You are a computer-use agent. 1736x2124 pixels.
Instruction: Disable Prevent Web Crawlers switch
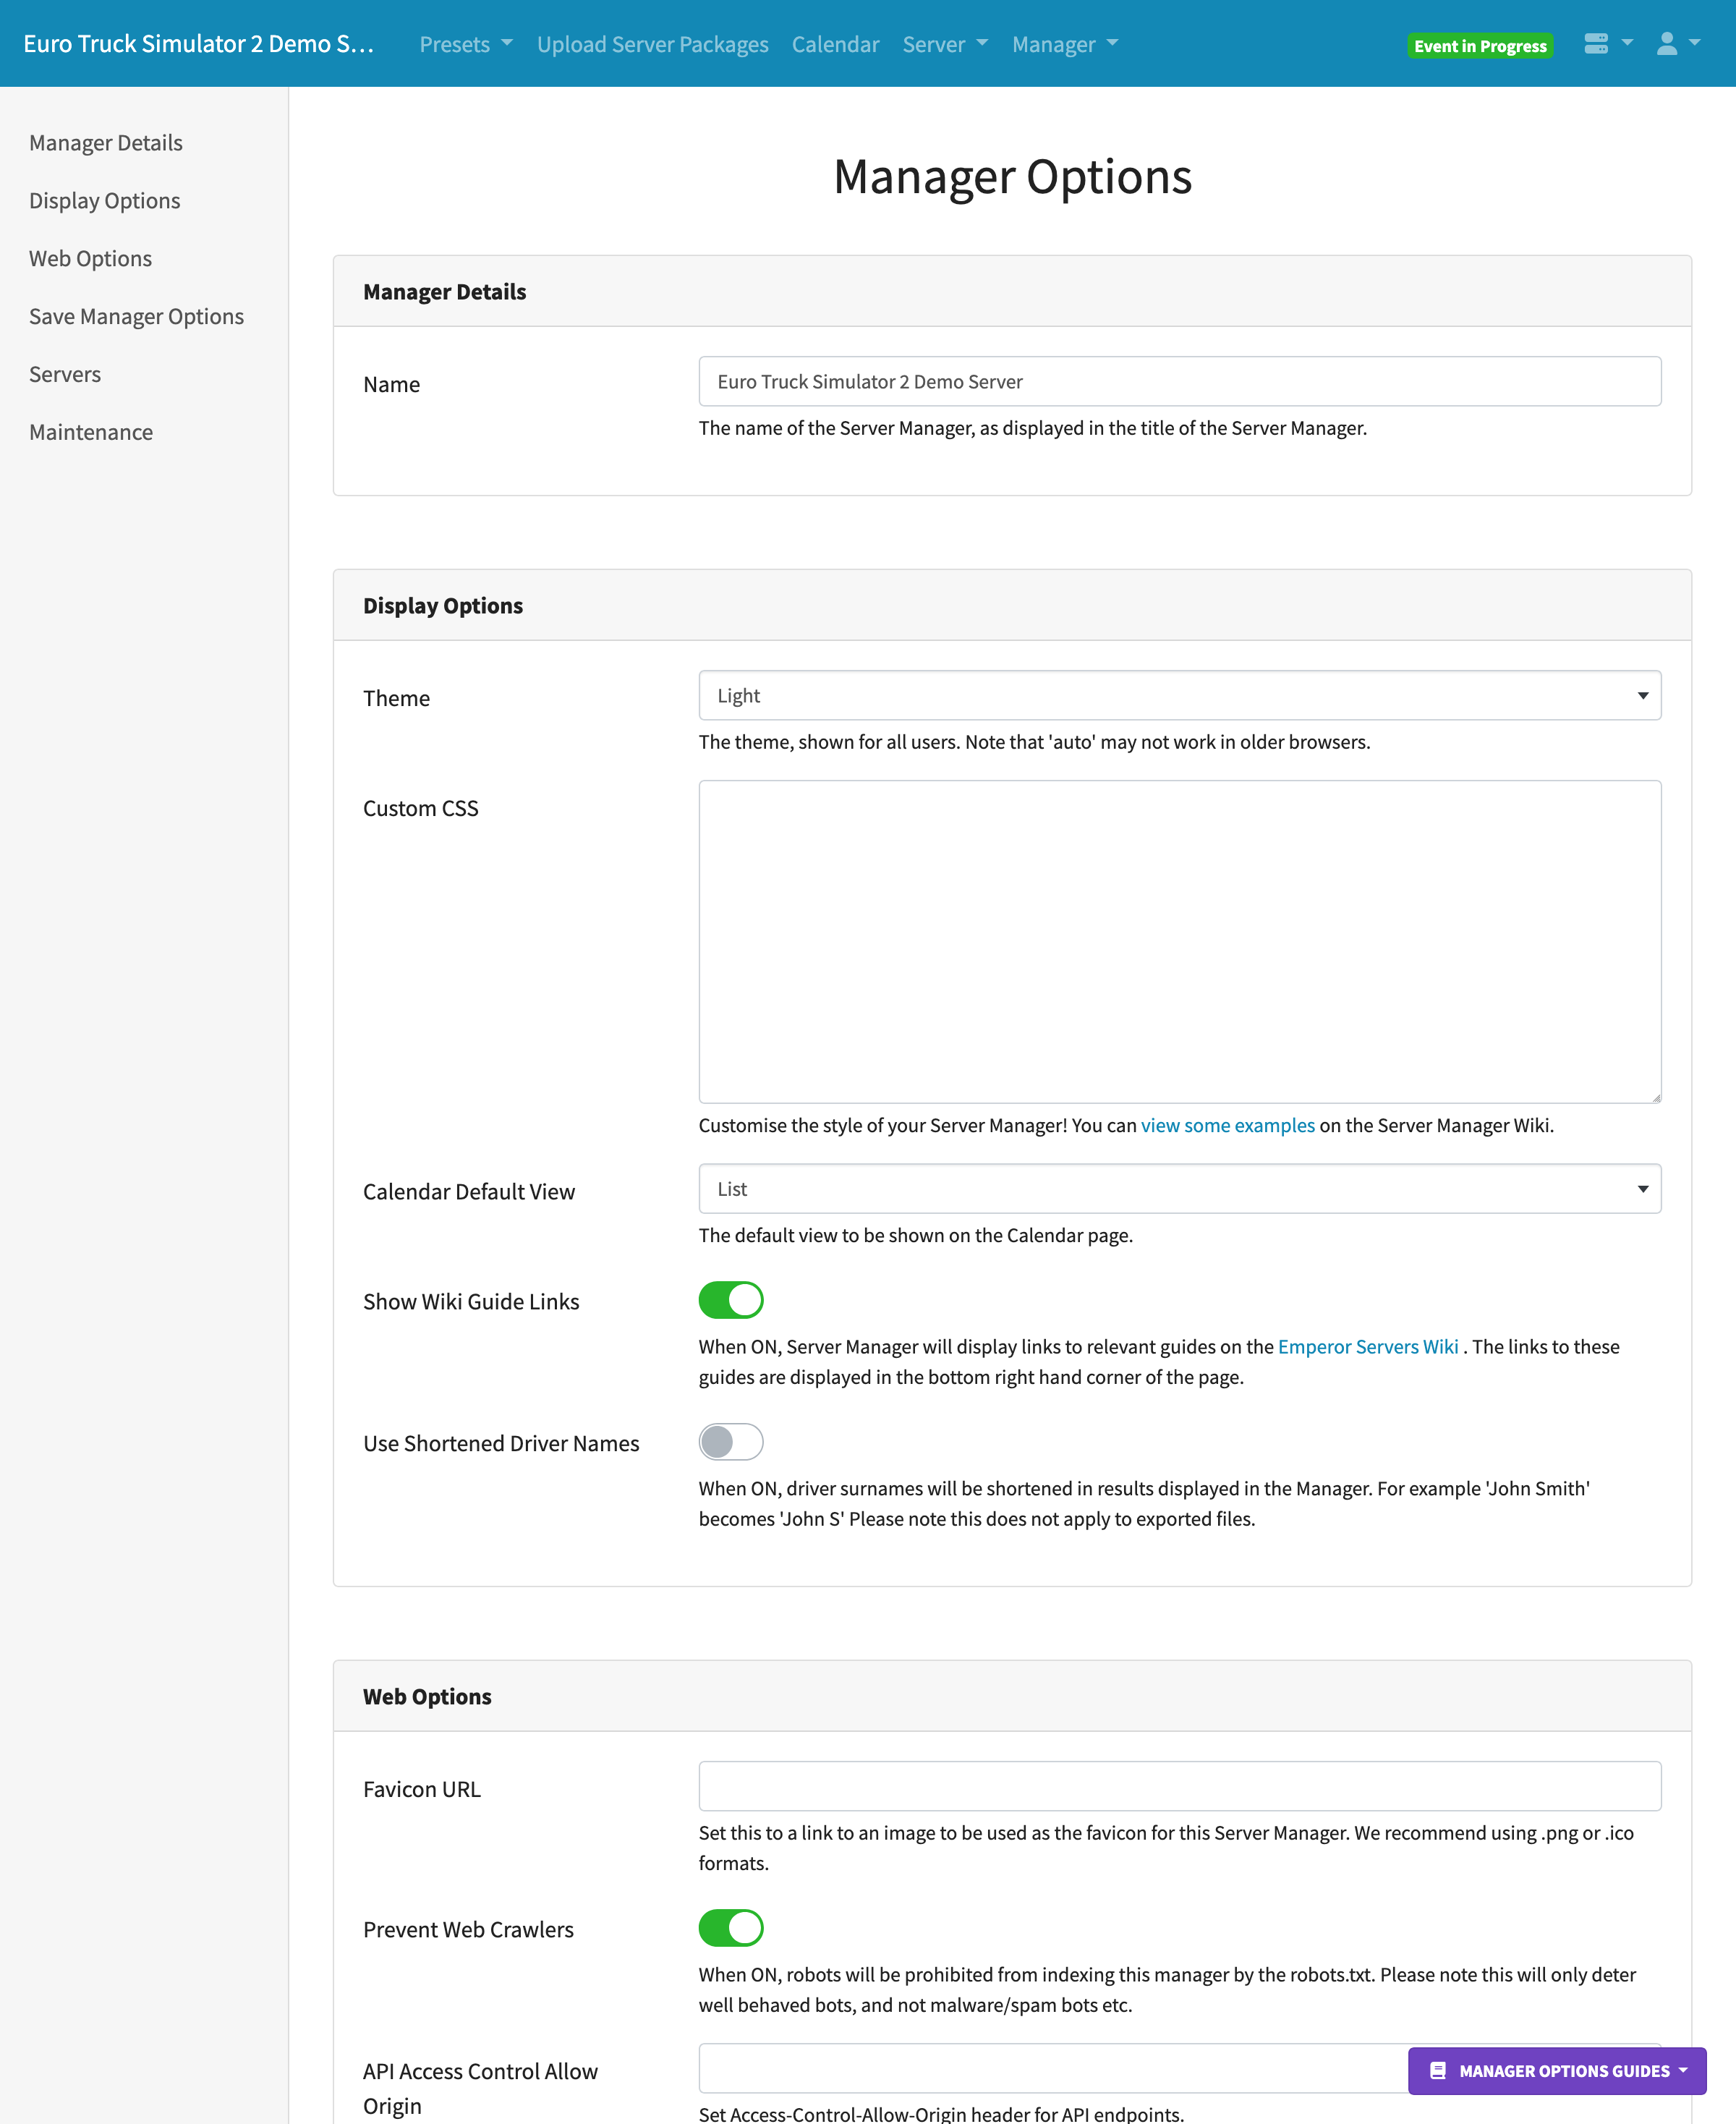(x=730, y=1928)
